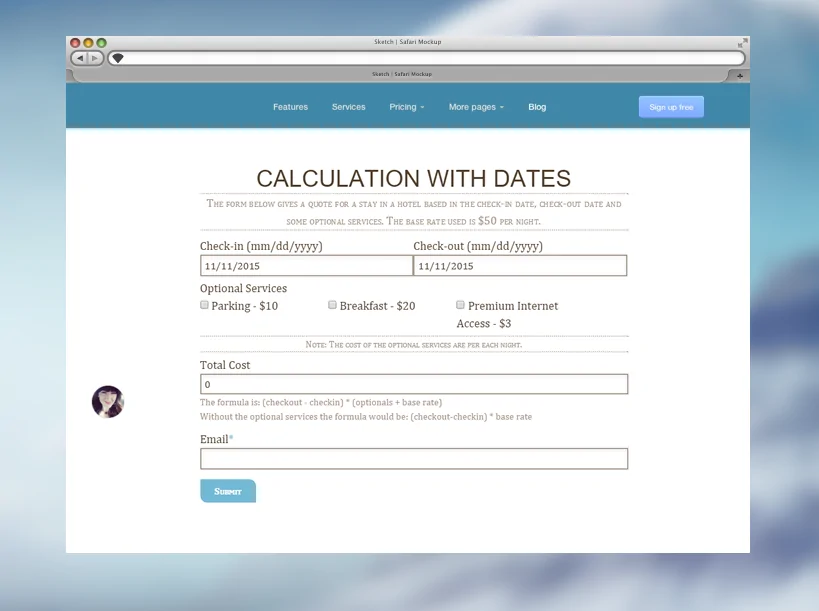Select the Services navigation item

[x=348, y=107]
